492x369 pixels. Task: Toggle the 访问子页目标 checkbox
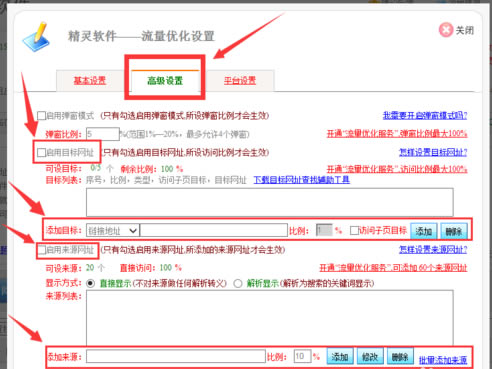(x=354, y=230)
